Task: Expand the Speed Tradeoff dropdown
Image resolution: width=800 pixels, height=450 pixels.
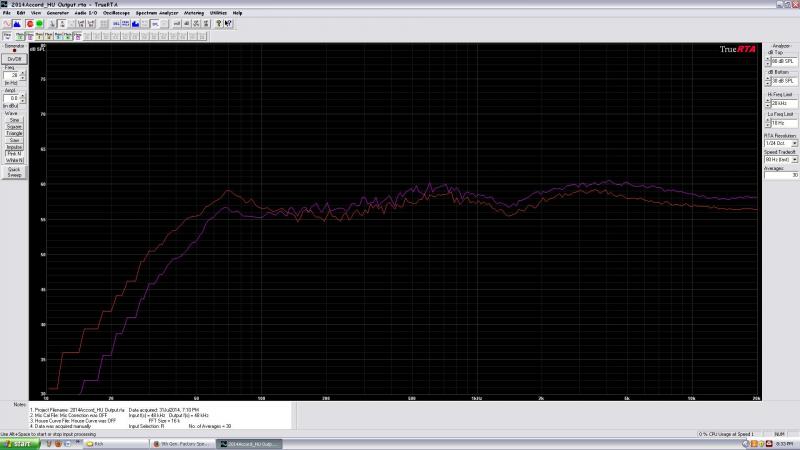Action: click(x=793, y=159)
